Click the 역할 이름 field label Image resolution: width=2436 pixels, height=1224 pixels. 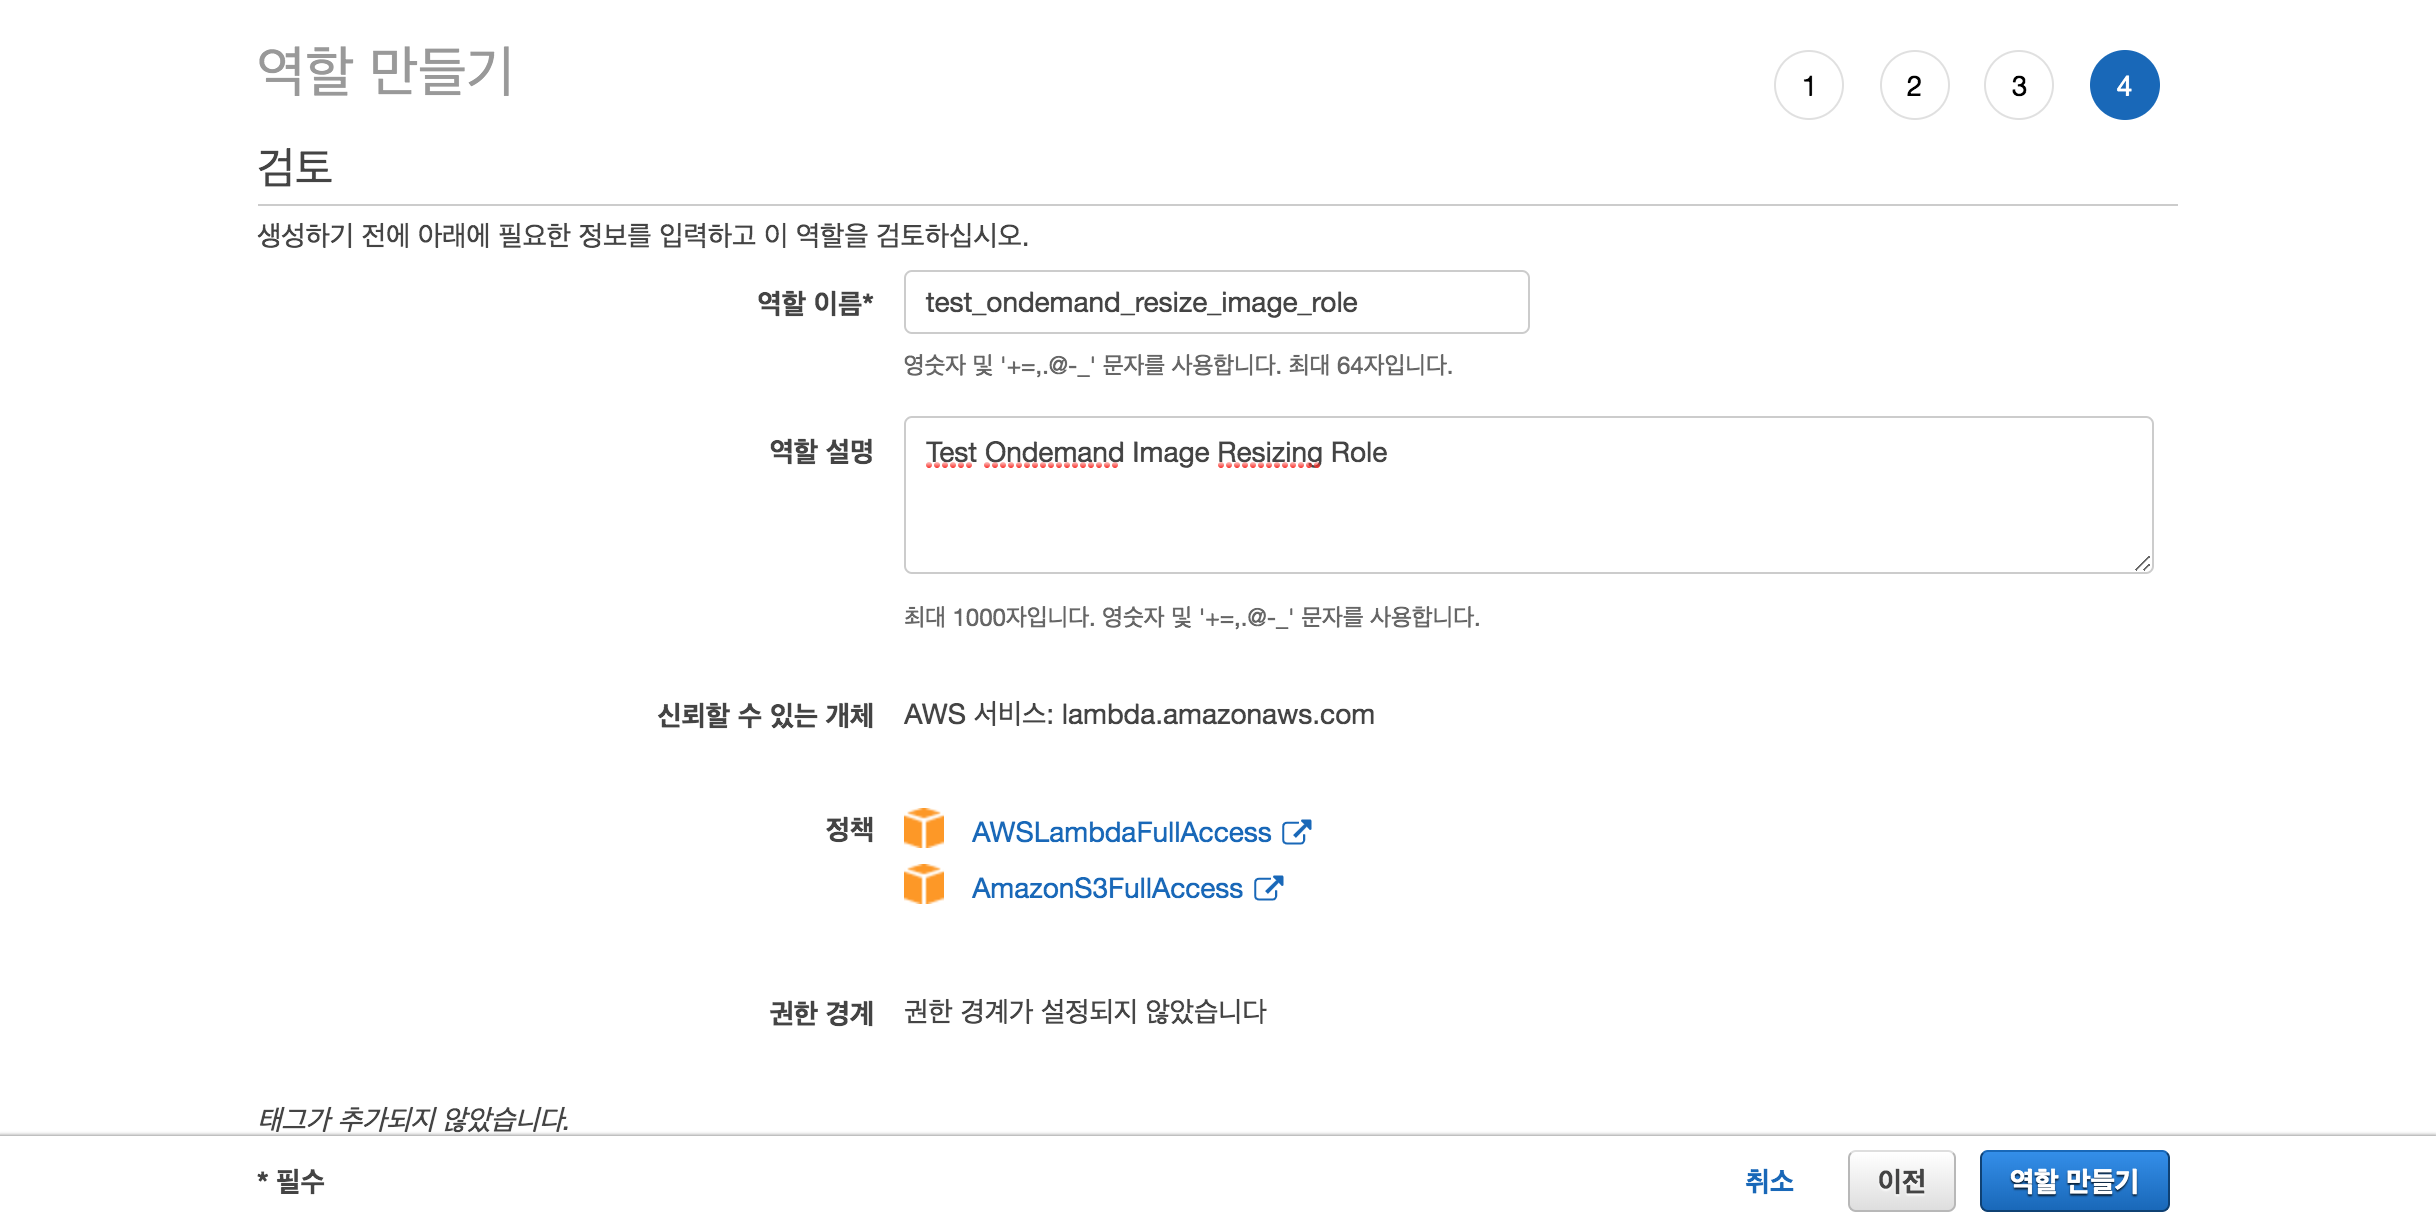pos(815,303)
